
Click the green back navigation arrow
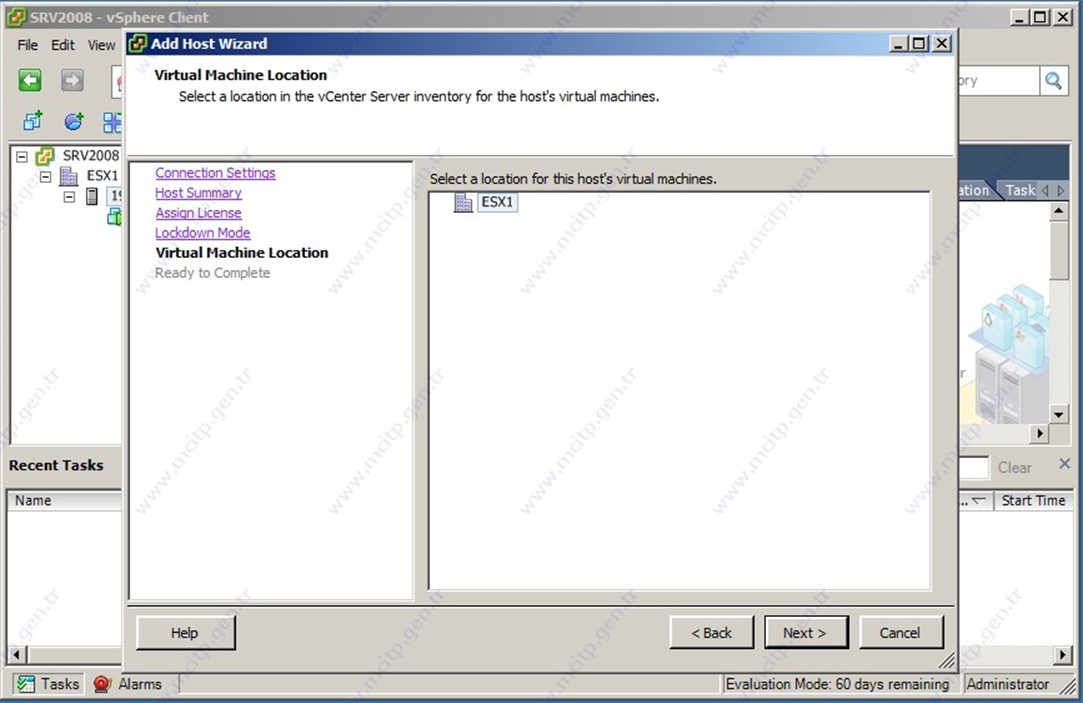tap(30, 80)
